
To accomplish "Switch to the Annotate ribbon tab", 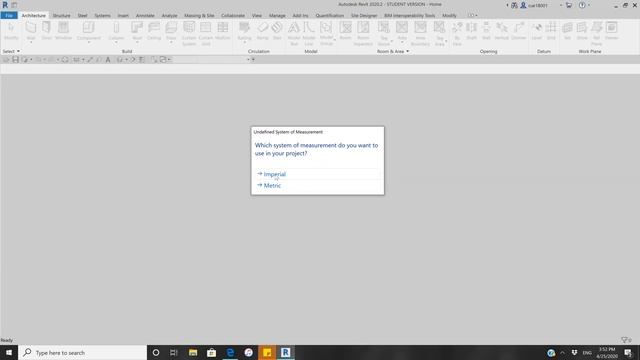I will 145,16.
